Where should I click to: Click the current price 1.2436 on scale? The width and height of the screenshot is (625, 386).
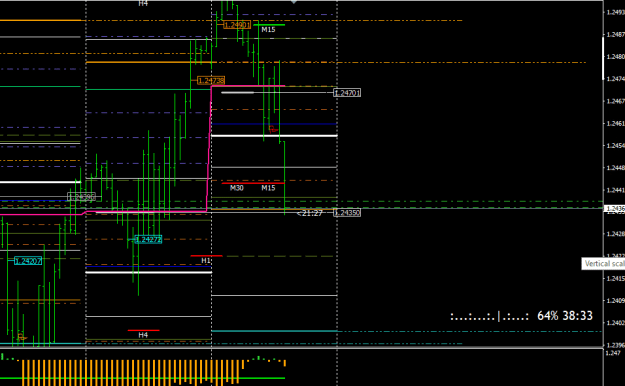(x=614, y=209)
